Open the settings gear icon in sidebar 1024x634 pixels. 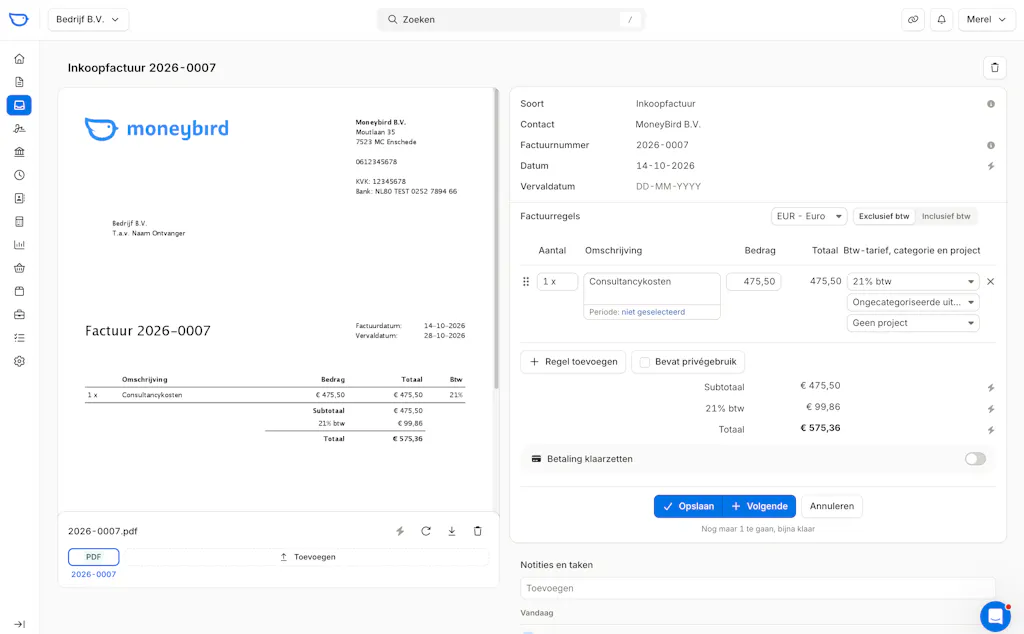click(x=19, y=361)
